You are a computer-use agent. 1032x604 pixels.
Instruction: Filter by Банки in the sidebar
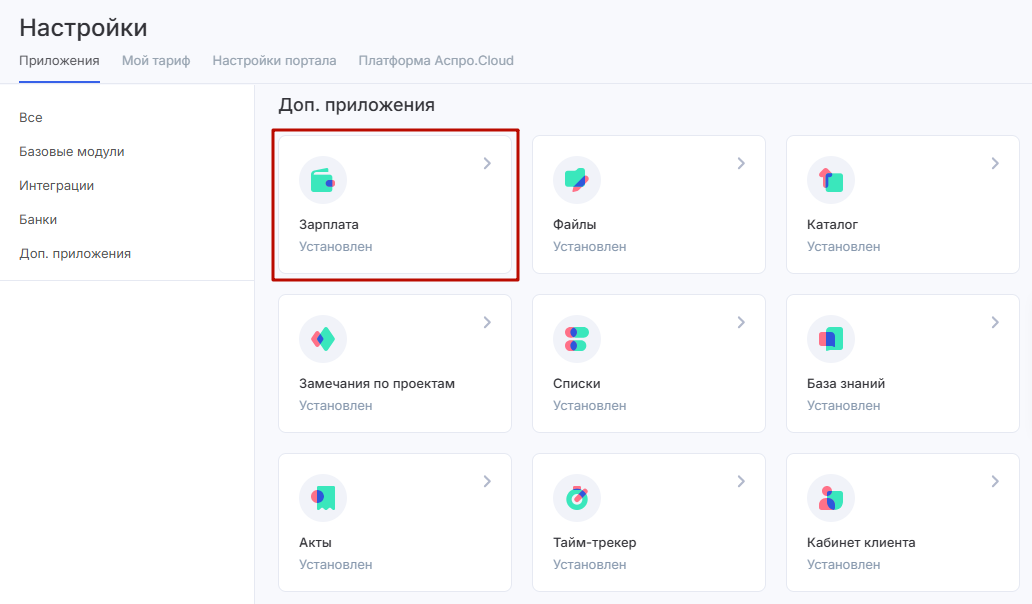coord(38,220)
